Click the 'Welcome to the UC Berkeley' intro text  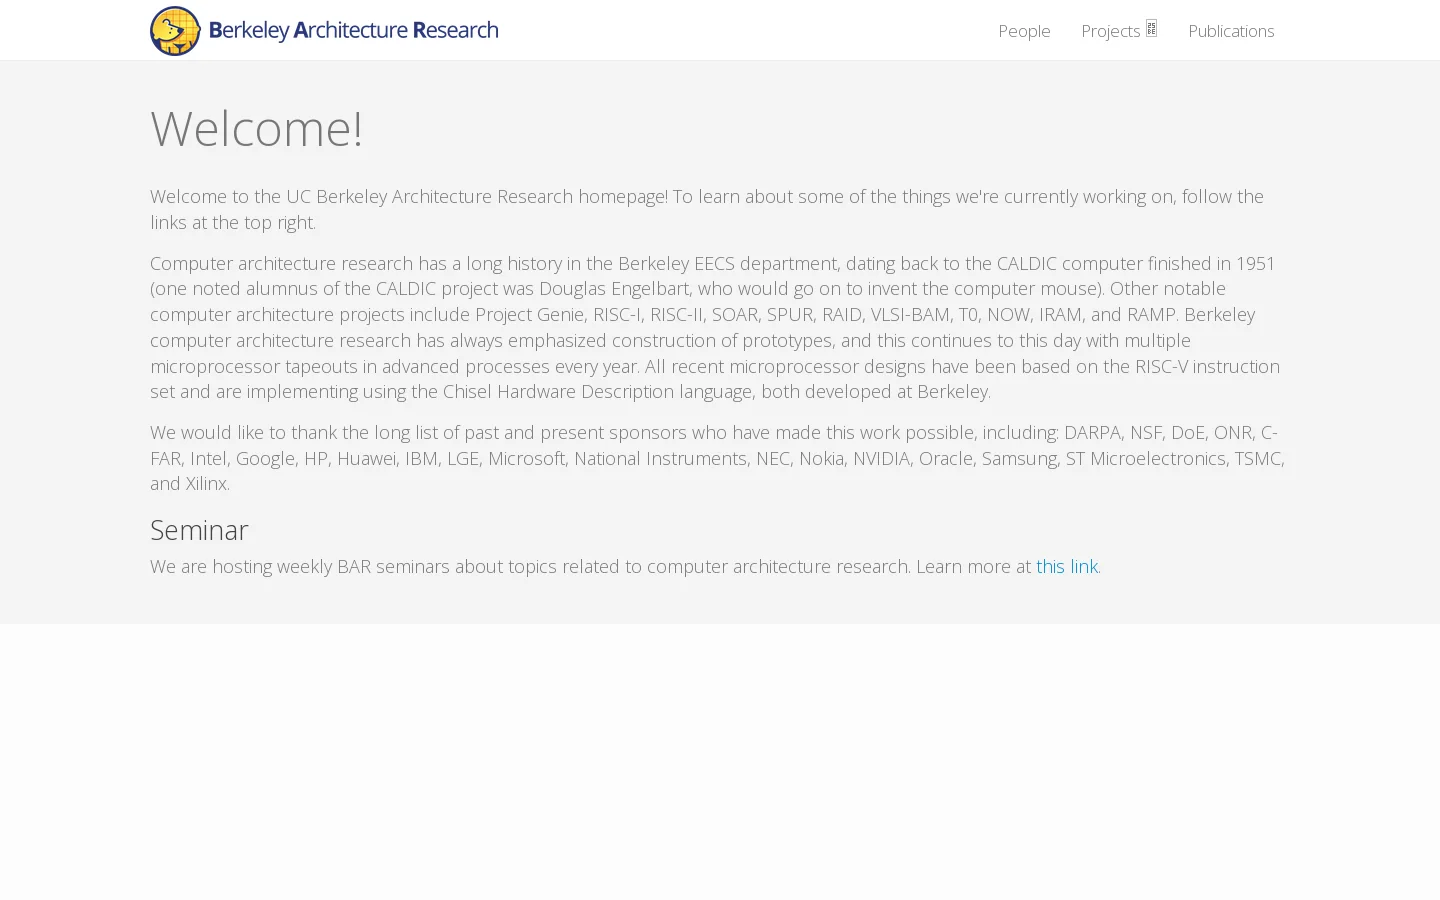(707, 209)
